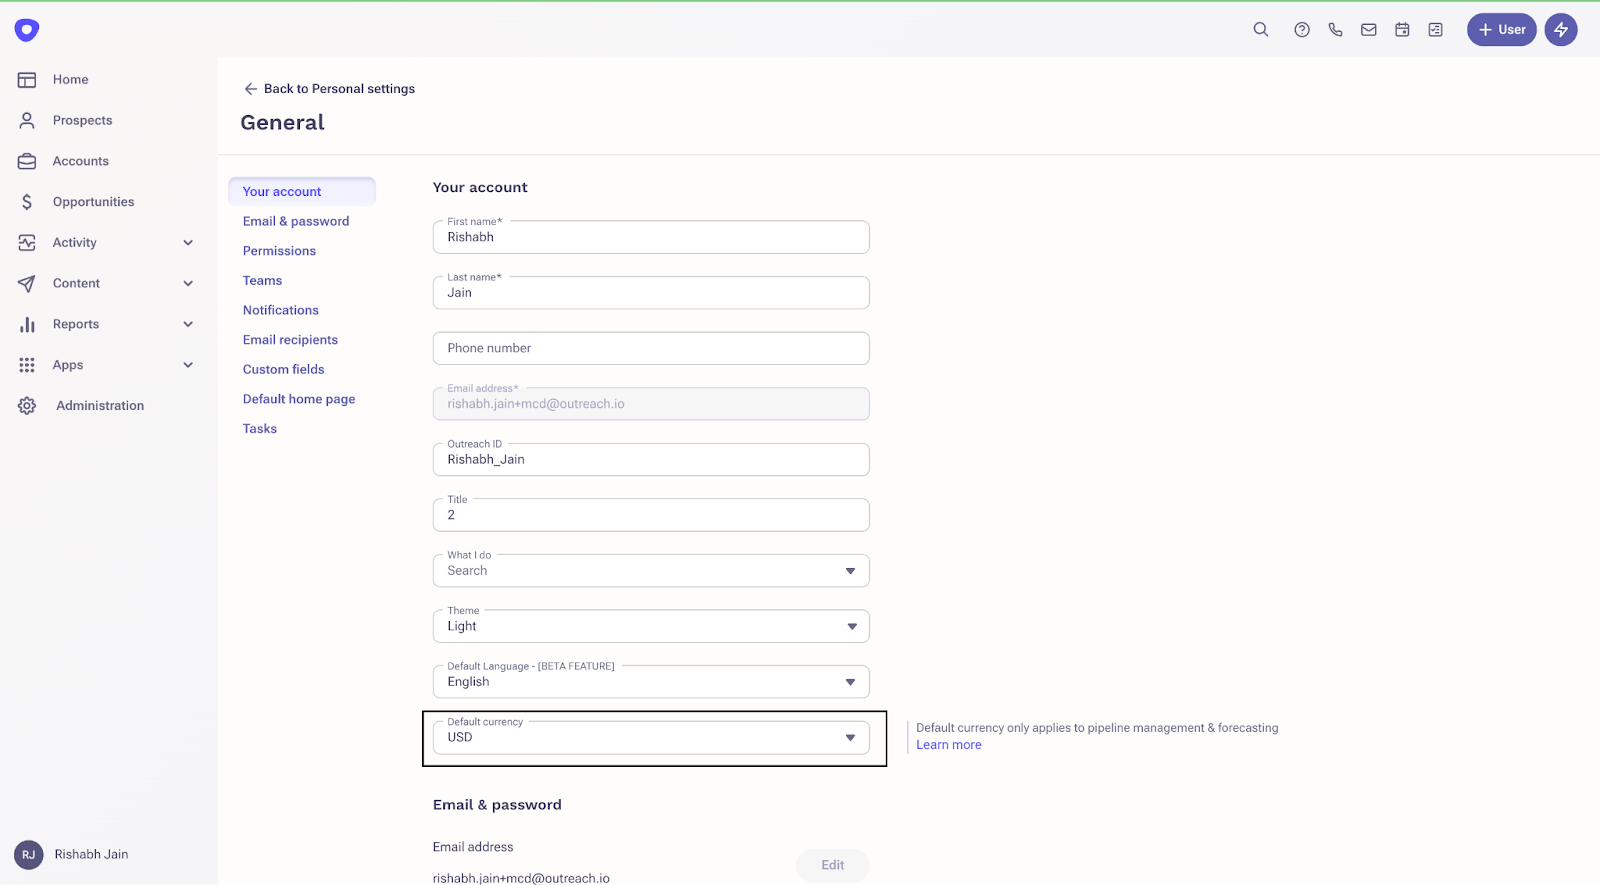The image size is (1600, 885).
Task: Click the back arrow icon
Action: pos(251,89)
